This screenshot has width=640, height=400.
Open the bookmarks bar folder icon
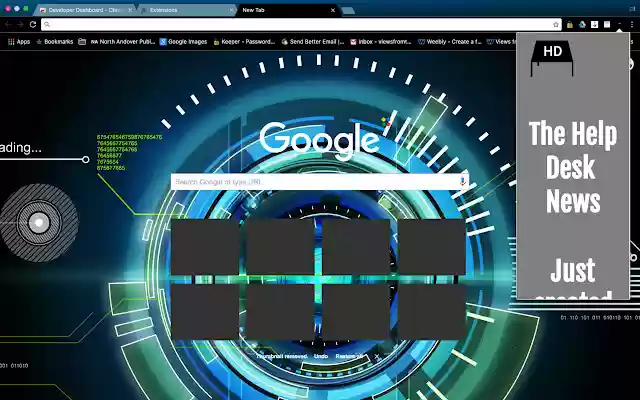click(82, 42)
